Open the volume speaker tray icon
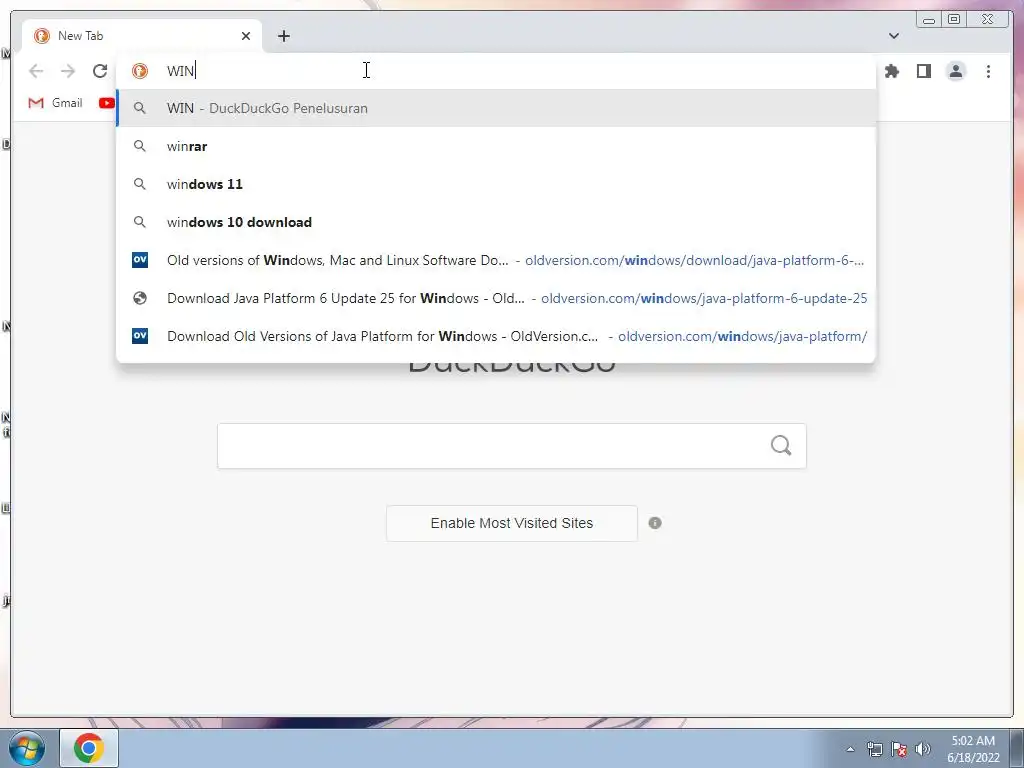This screenshot has width=1024, height=768. pyautogui.click(x=923, y=749)
